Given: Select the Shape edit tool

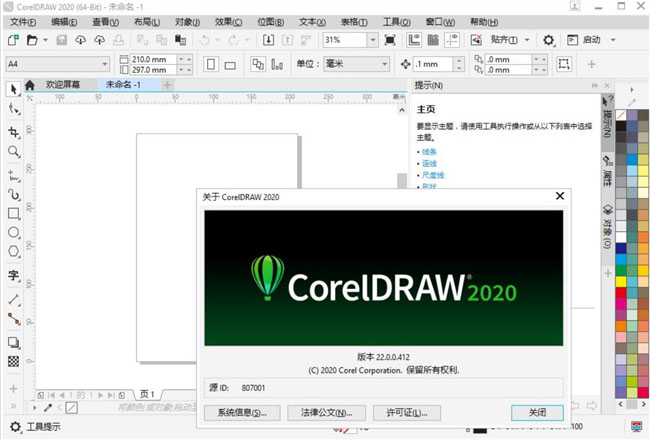Looking at the screenshot, I should 14,109.
